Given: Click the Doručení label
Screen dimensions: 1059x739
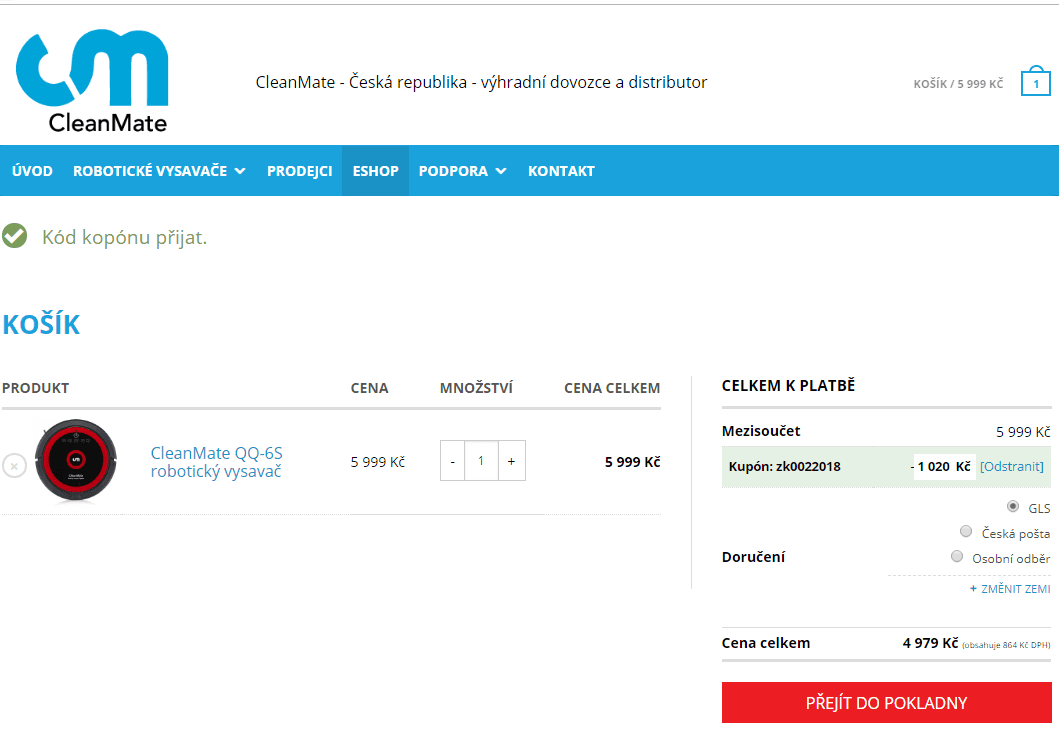Looking at the screenshot, I should [x=753, y=557].
